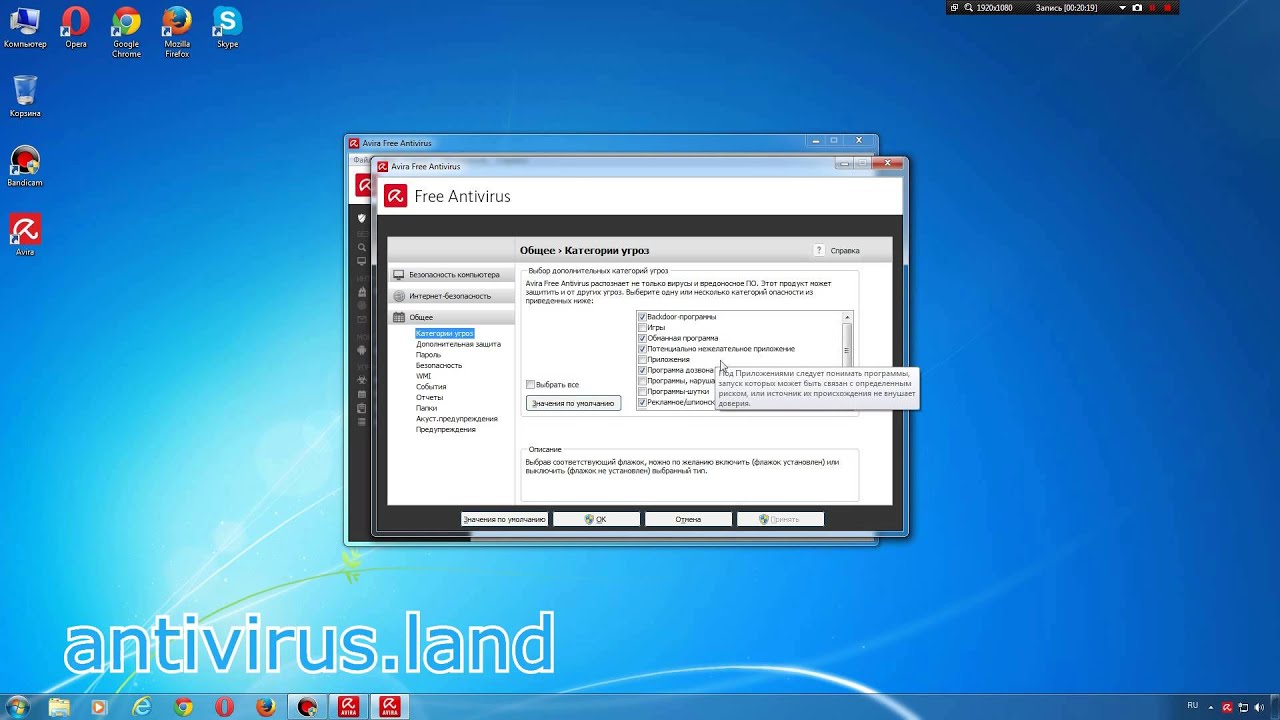Click the Avira logo in the Free Antivirus header
This screenshot has width=1280, height=720.
tap(396, 196)
